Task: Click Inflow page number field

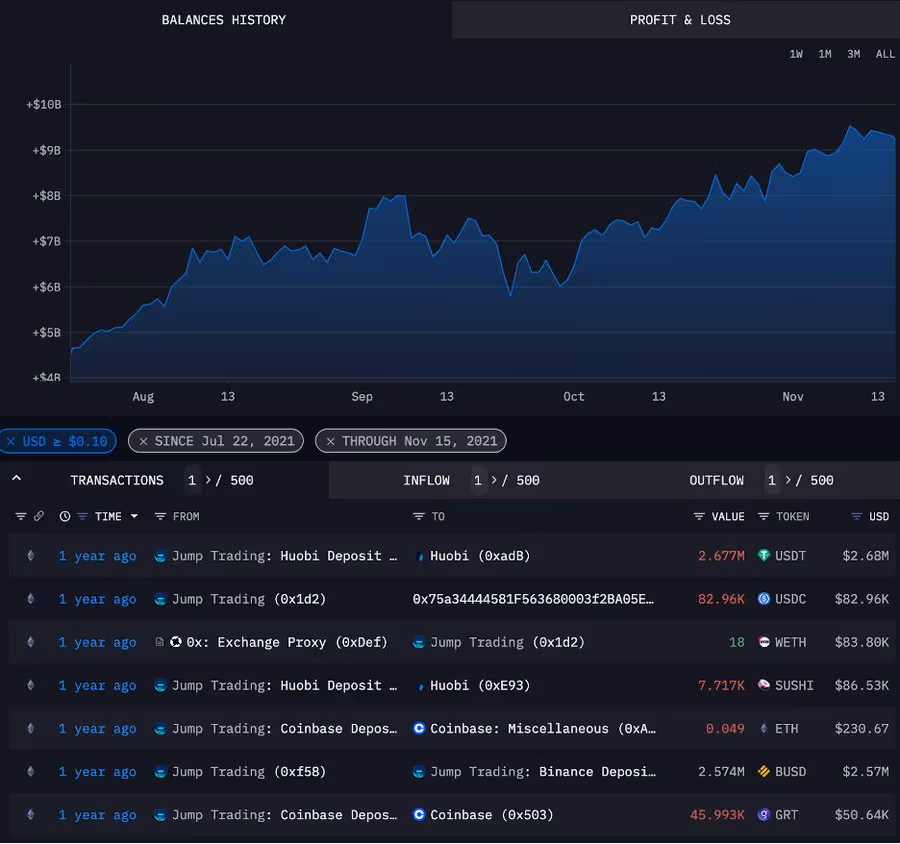Action: [x=478, y=481]
